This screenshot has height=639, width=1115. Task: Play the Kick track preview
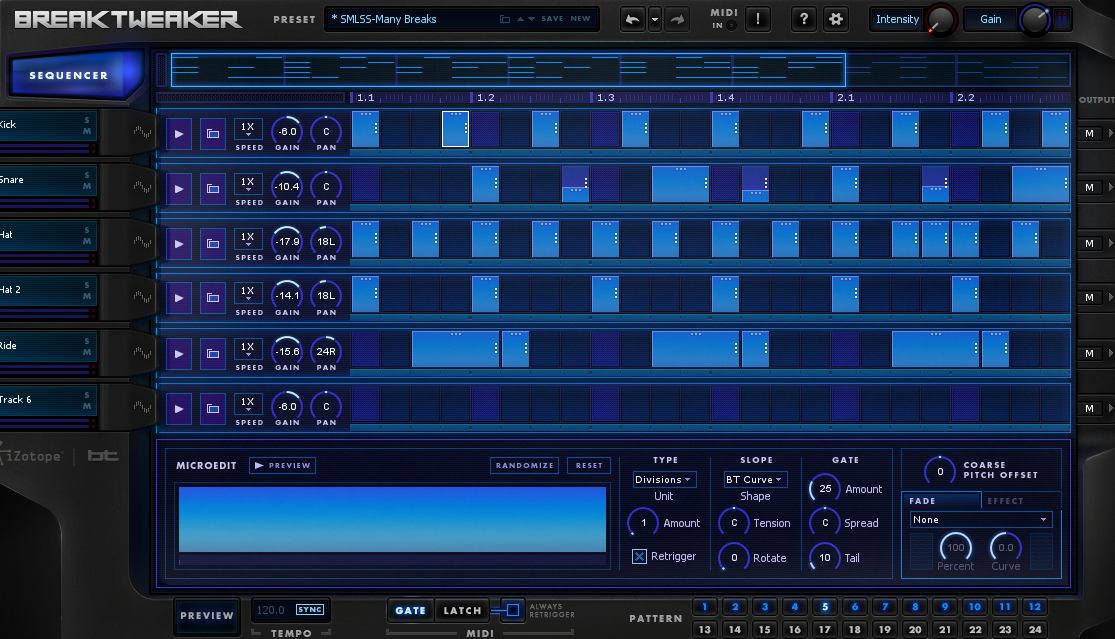point(178,134)
